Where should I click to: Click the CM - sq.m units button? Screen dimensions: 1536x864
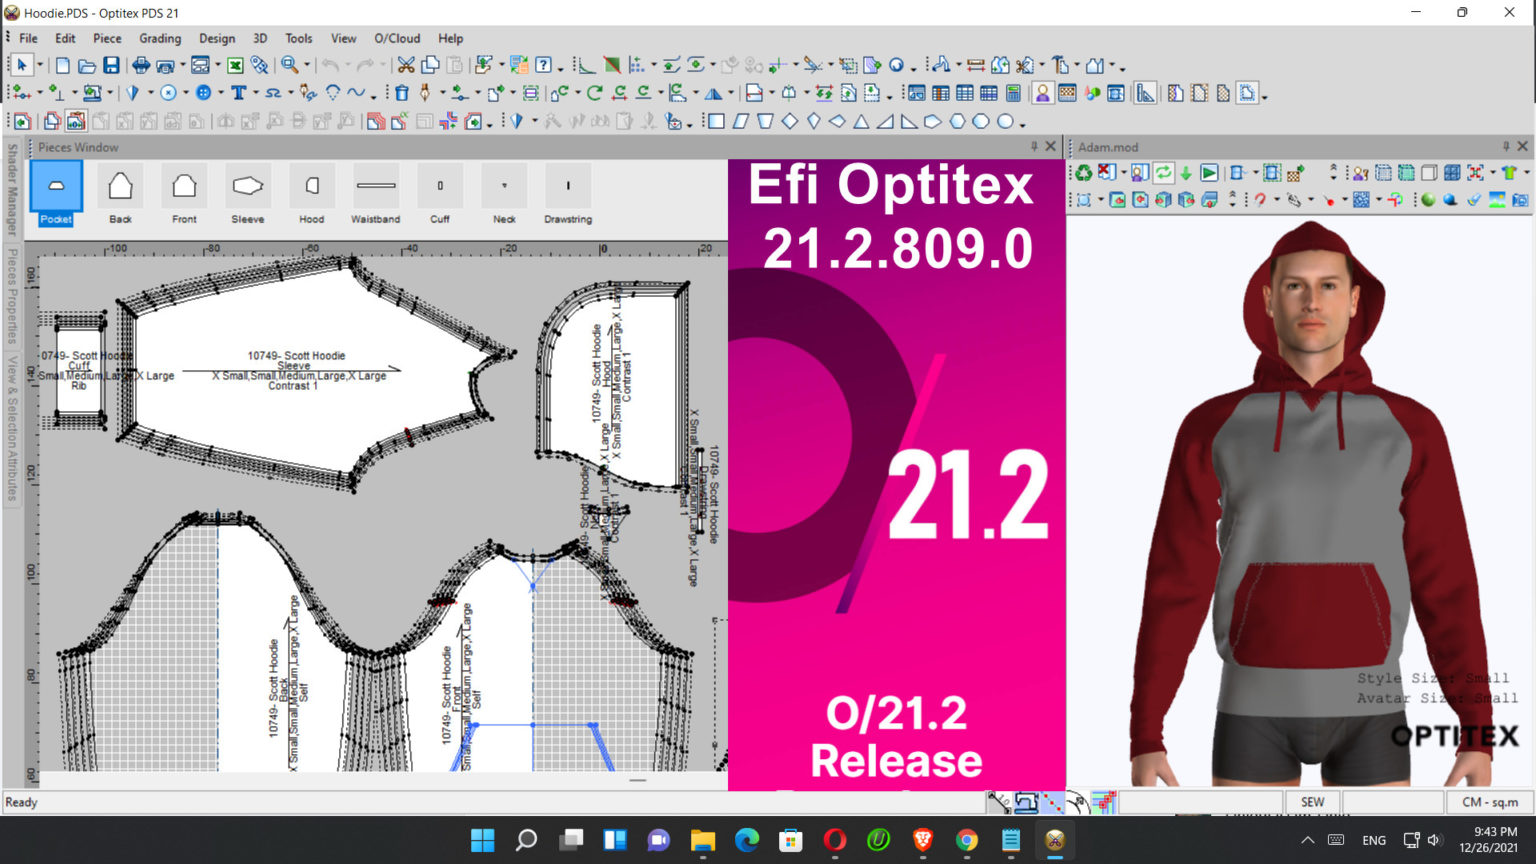(x=1488, y=801)
